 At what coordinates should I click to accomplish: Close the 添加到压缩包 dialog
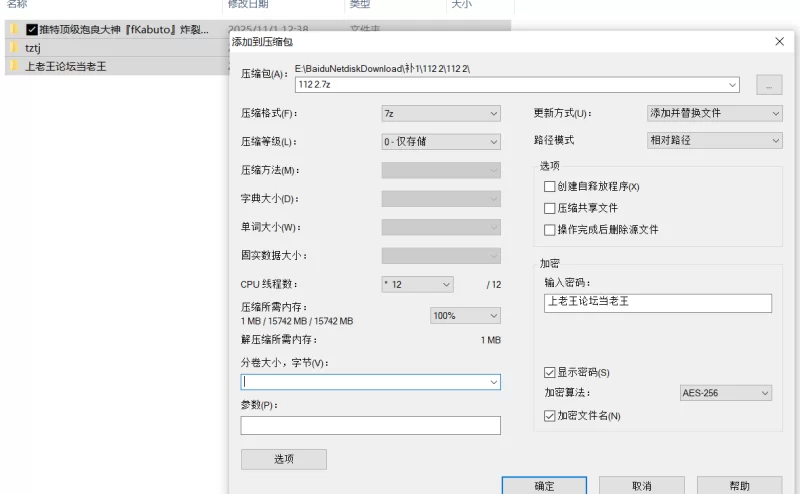(x=779, y=42)
